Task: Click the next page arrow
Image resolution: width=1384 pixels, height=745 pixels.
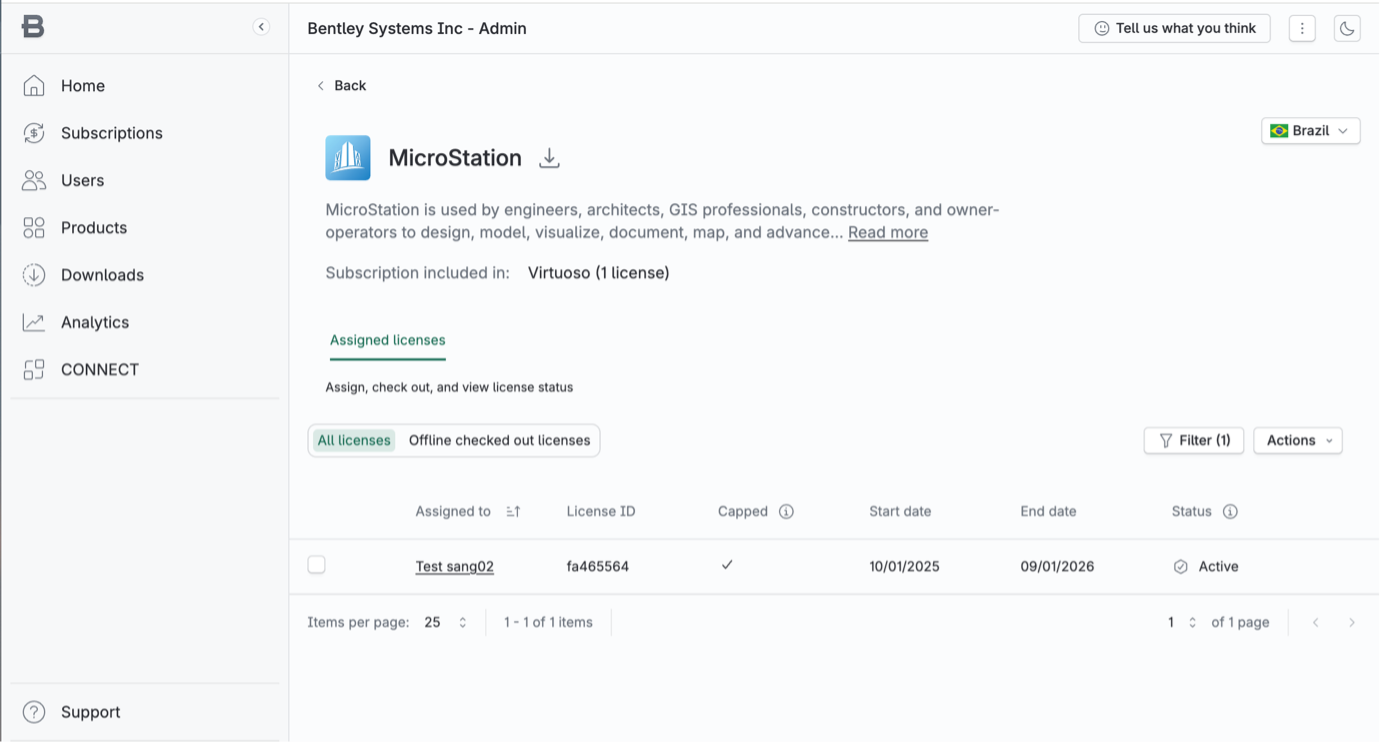Action: click(x=1352, y=622)
